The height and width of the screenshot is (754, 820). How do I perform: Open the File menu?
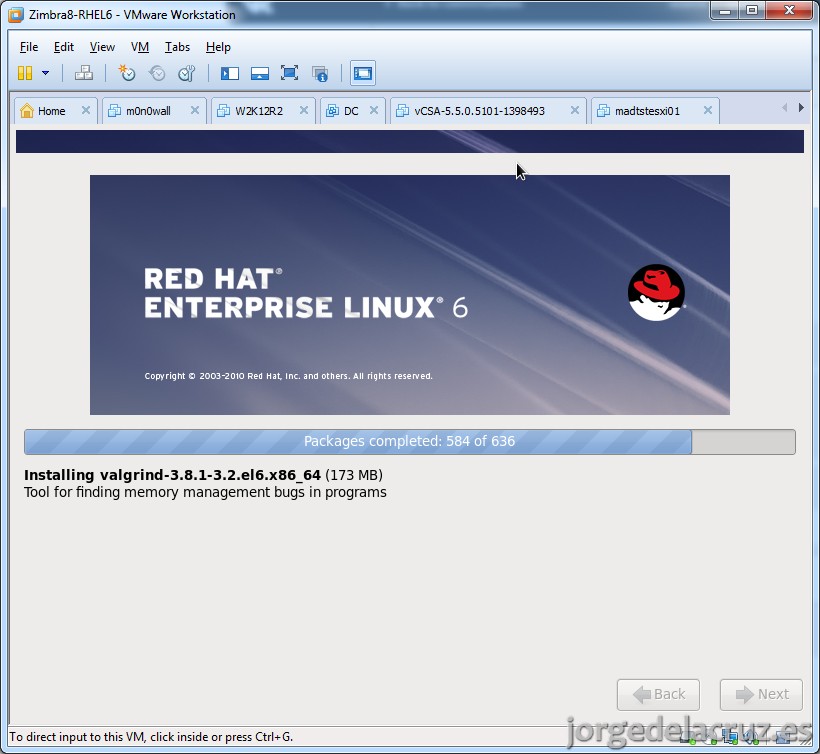(x=29, y=47)
